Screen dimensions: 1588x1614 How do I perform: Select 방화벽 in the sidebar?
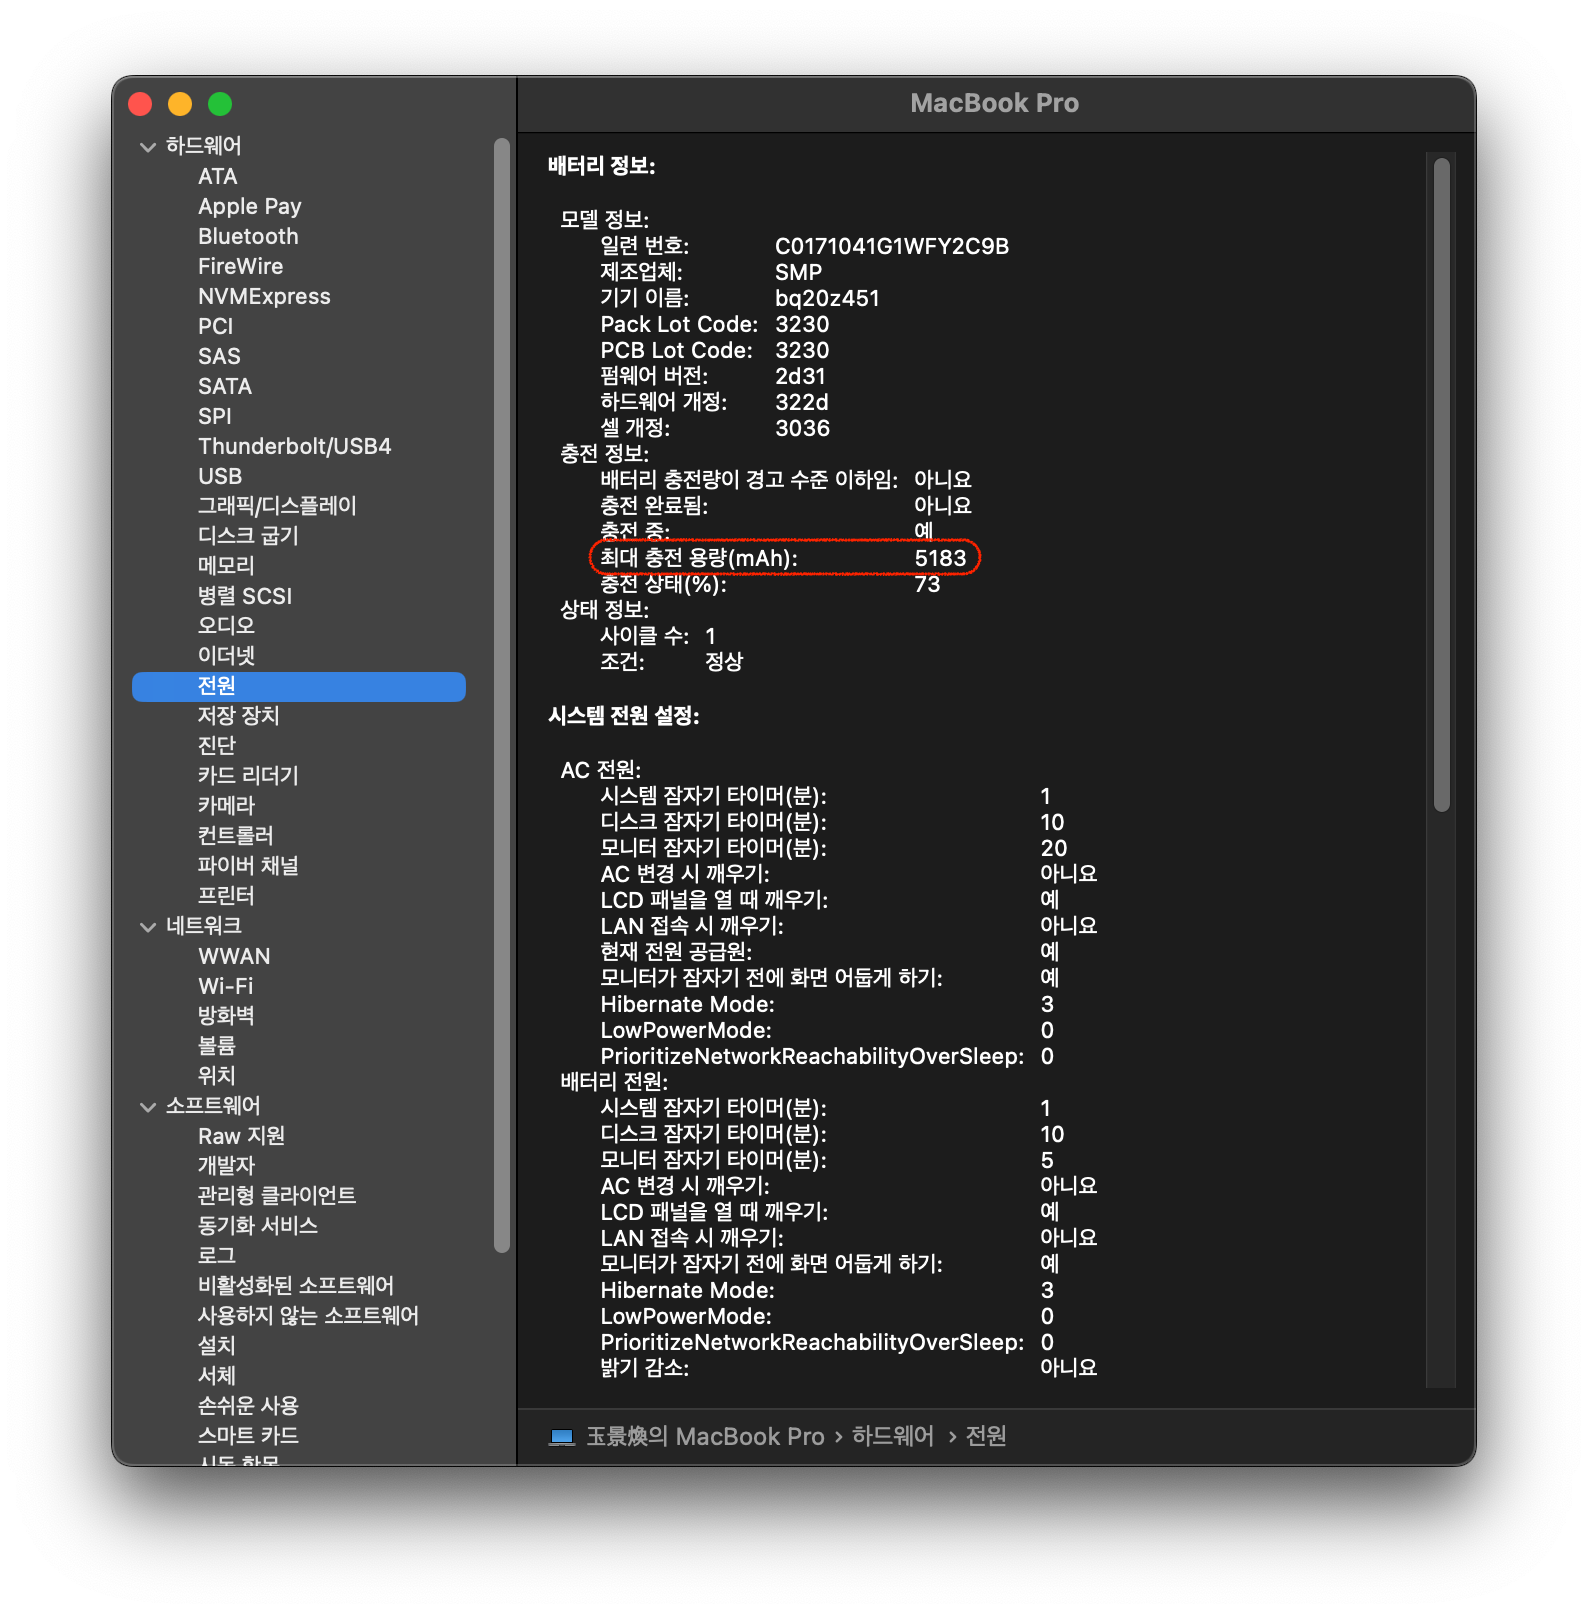[x=226, y=1016]
